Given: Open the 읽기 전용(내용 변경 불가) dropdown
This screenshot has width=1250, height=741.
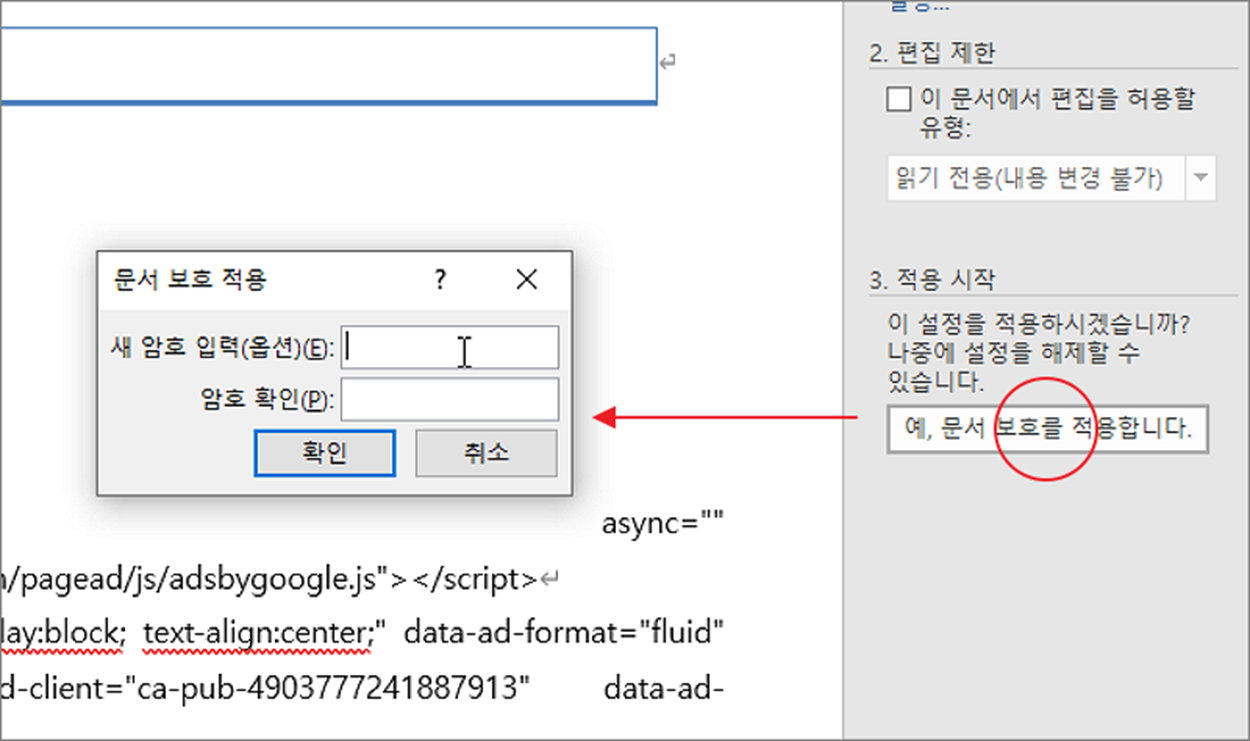Looking at the screenshot, I should (1202, 179).
